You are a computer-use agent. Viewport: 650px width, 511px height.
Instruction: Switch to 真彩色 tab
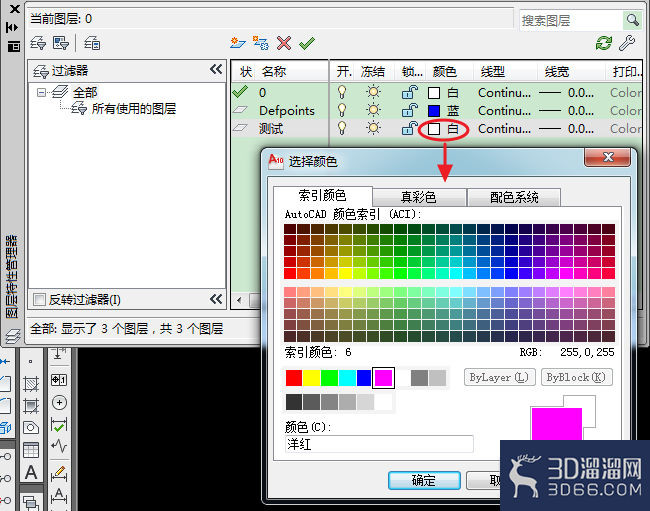tap(419, 197)
